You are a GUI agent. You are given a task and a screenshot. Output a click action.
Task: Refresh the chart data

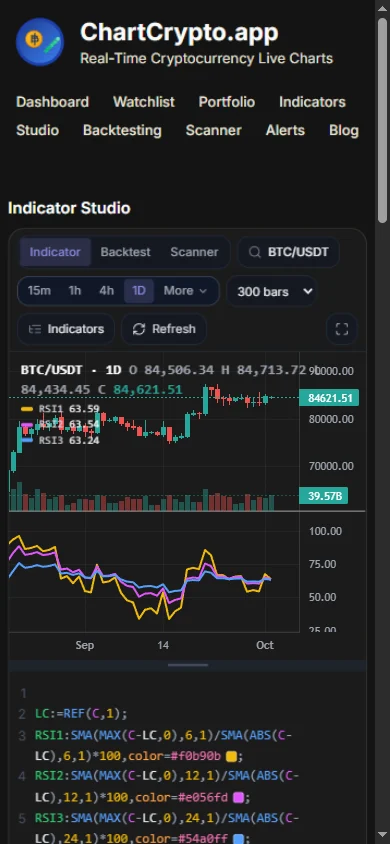164,329
